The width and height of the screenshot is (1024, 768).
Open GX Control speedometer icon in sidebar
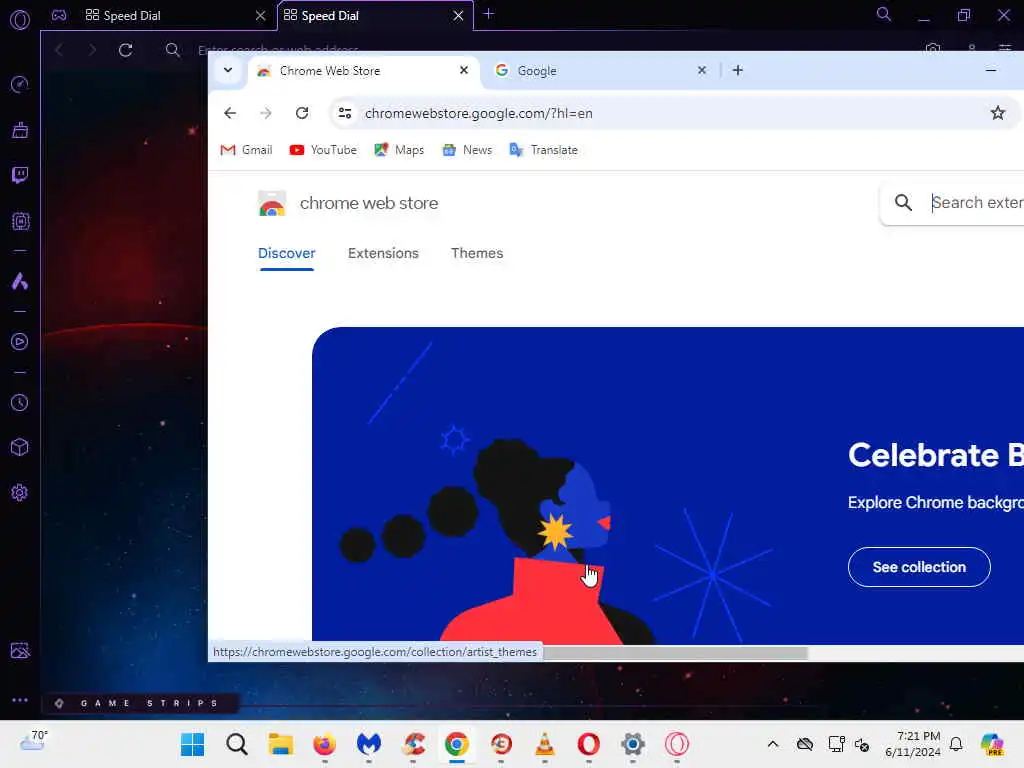[x=20, y=84]
